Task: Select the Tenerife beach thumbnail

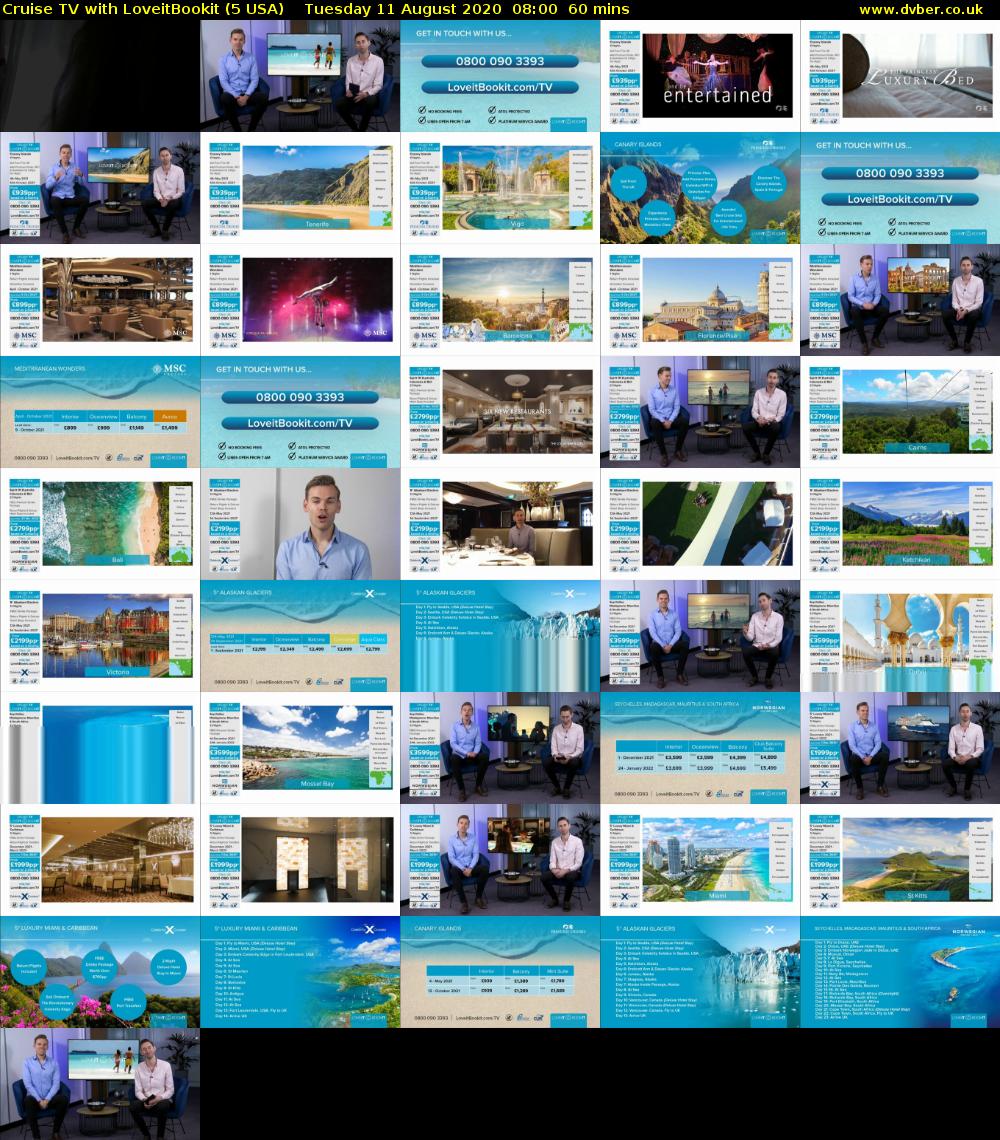Action: [x=300, y=188]
